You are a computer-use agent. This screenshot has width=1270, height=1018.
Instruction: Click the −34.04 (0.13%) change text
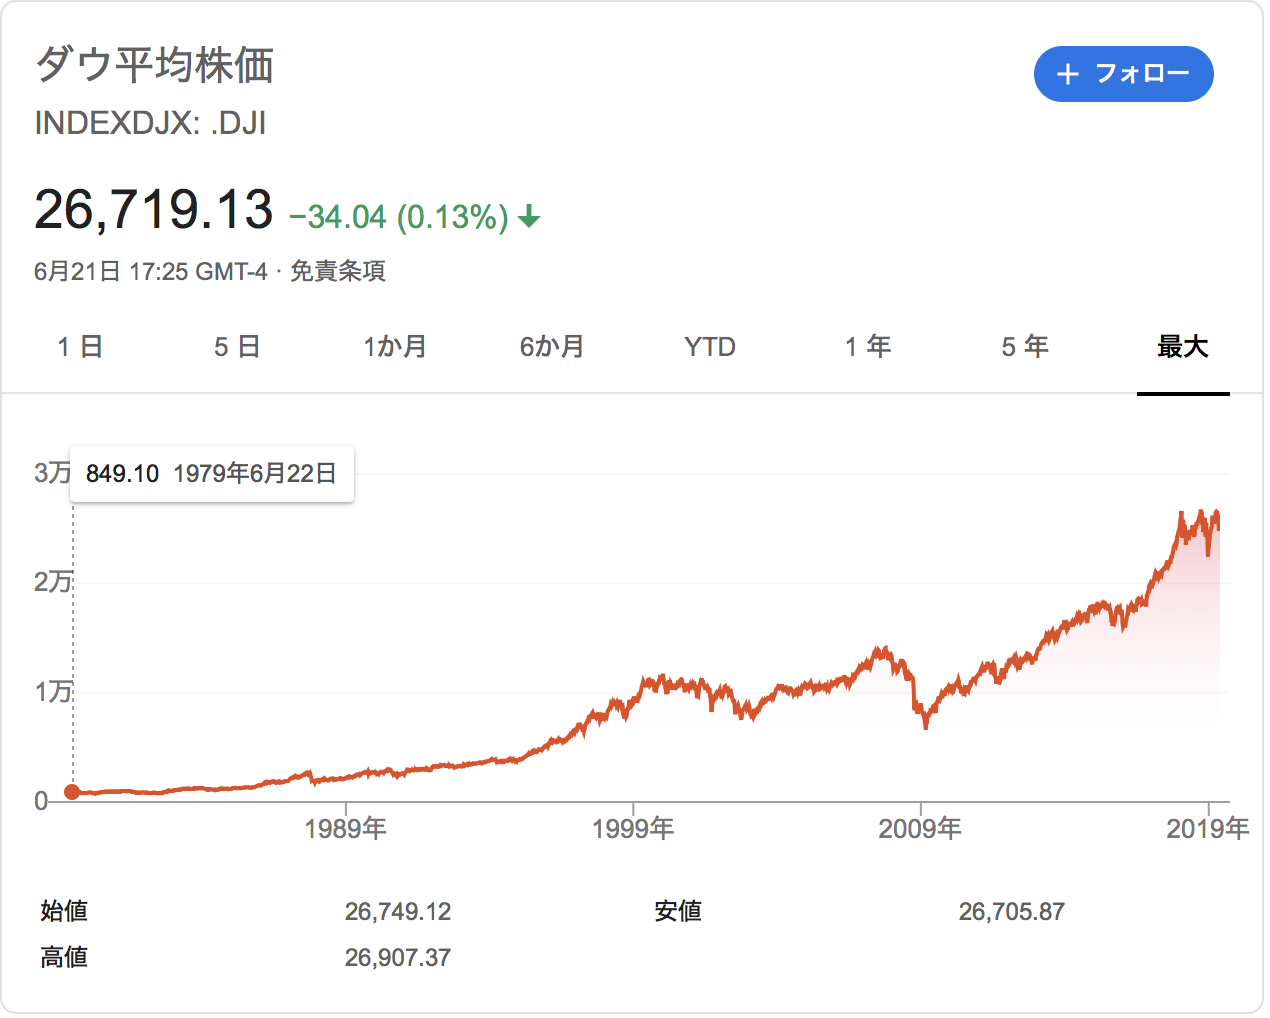click(x=399, y=217)
